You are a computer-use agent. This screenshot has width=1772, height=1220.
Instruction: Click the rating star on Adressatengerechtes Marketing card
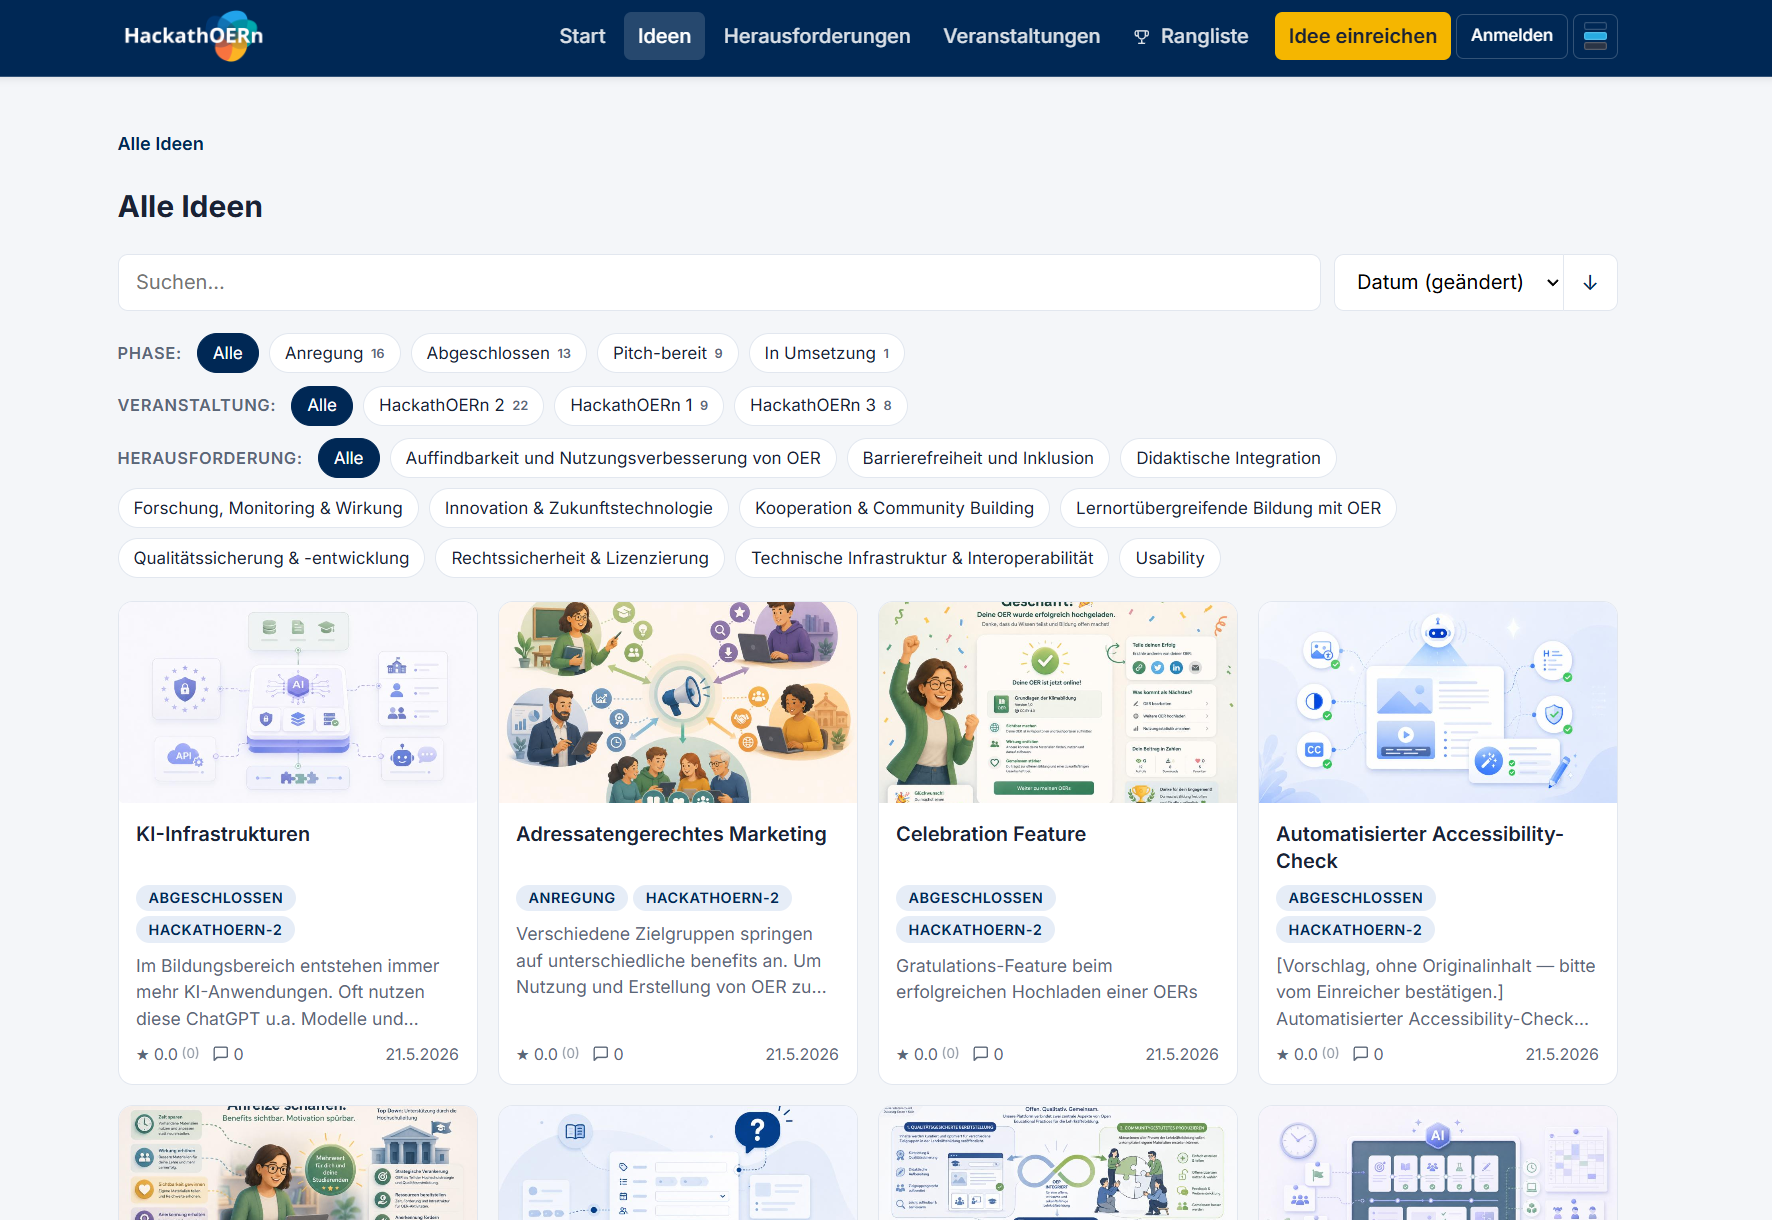(523, 1055)
